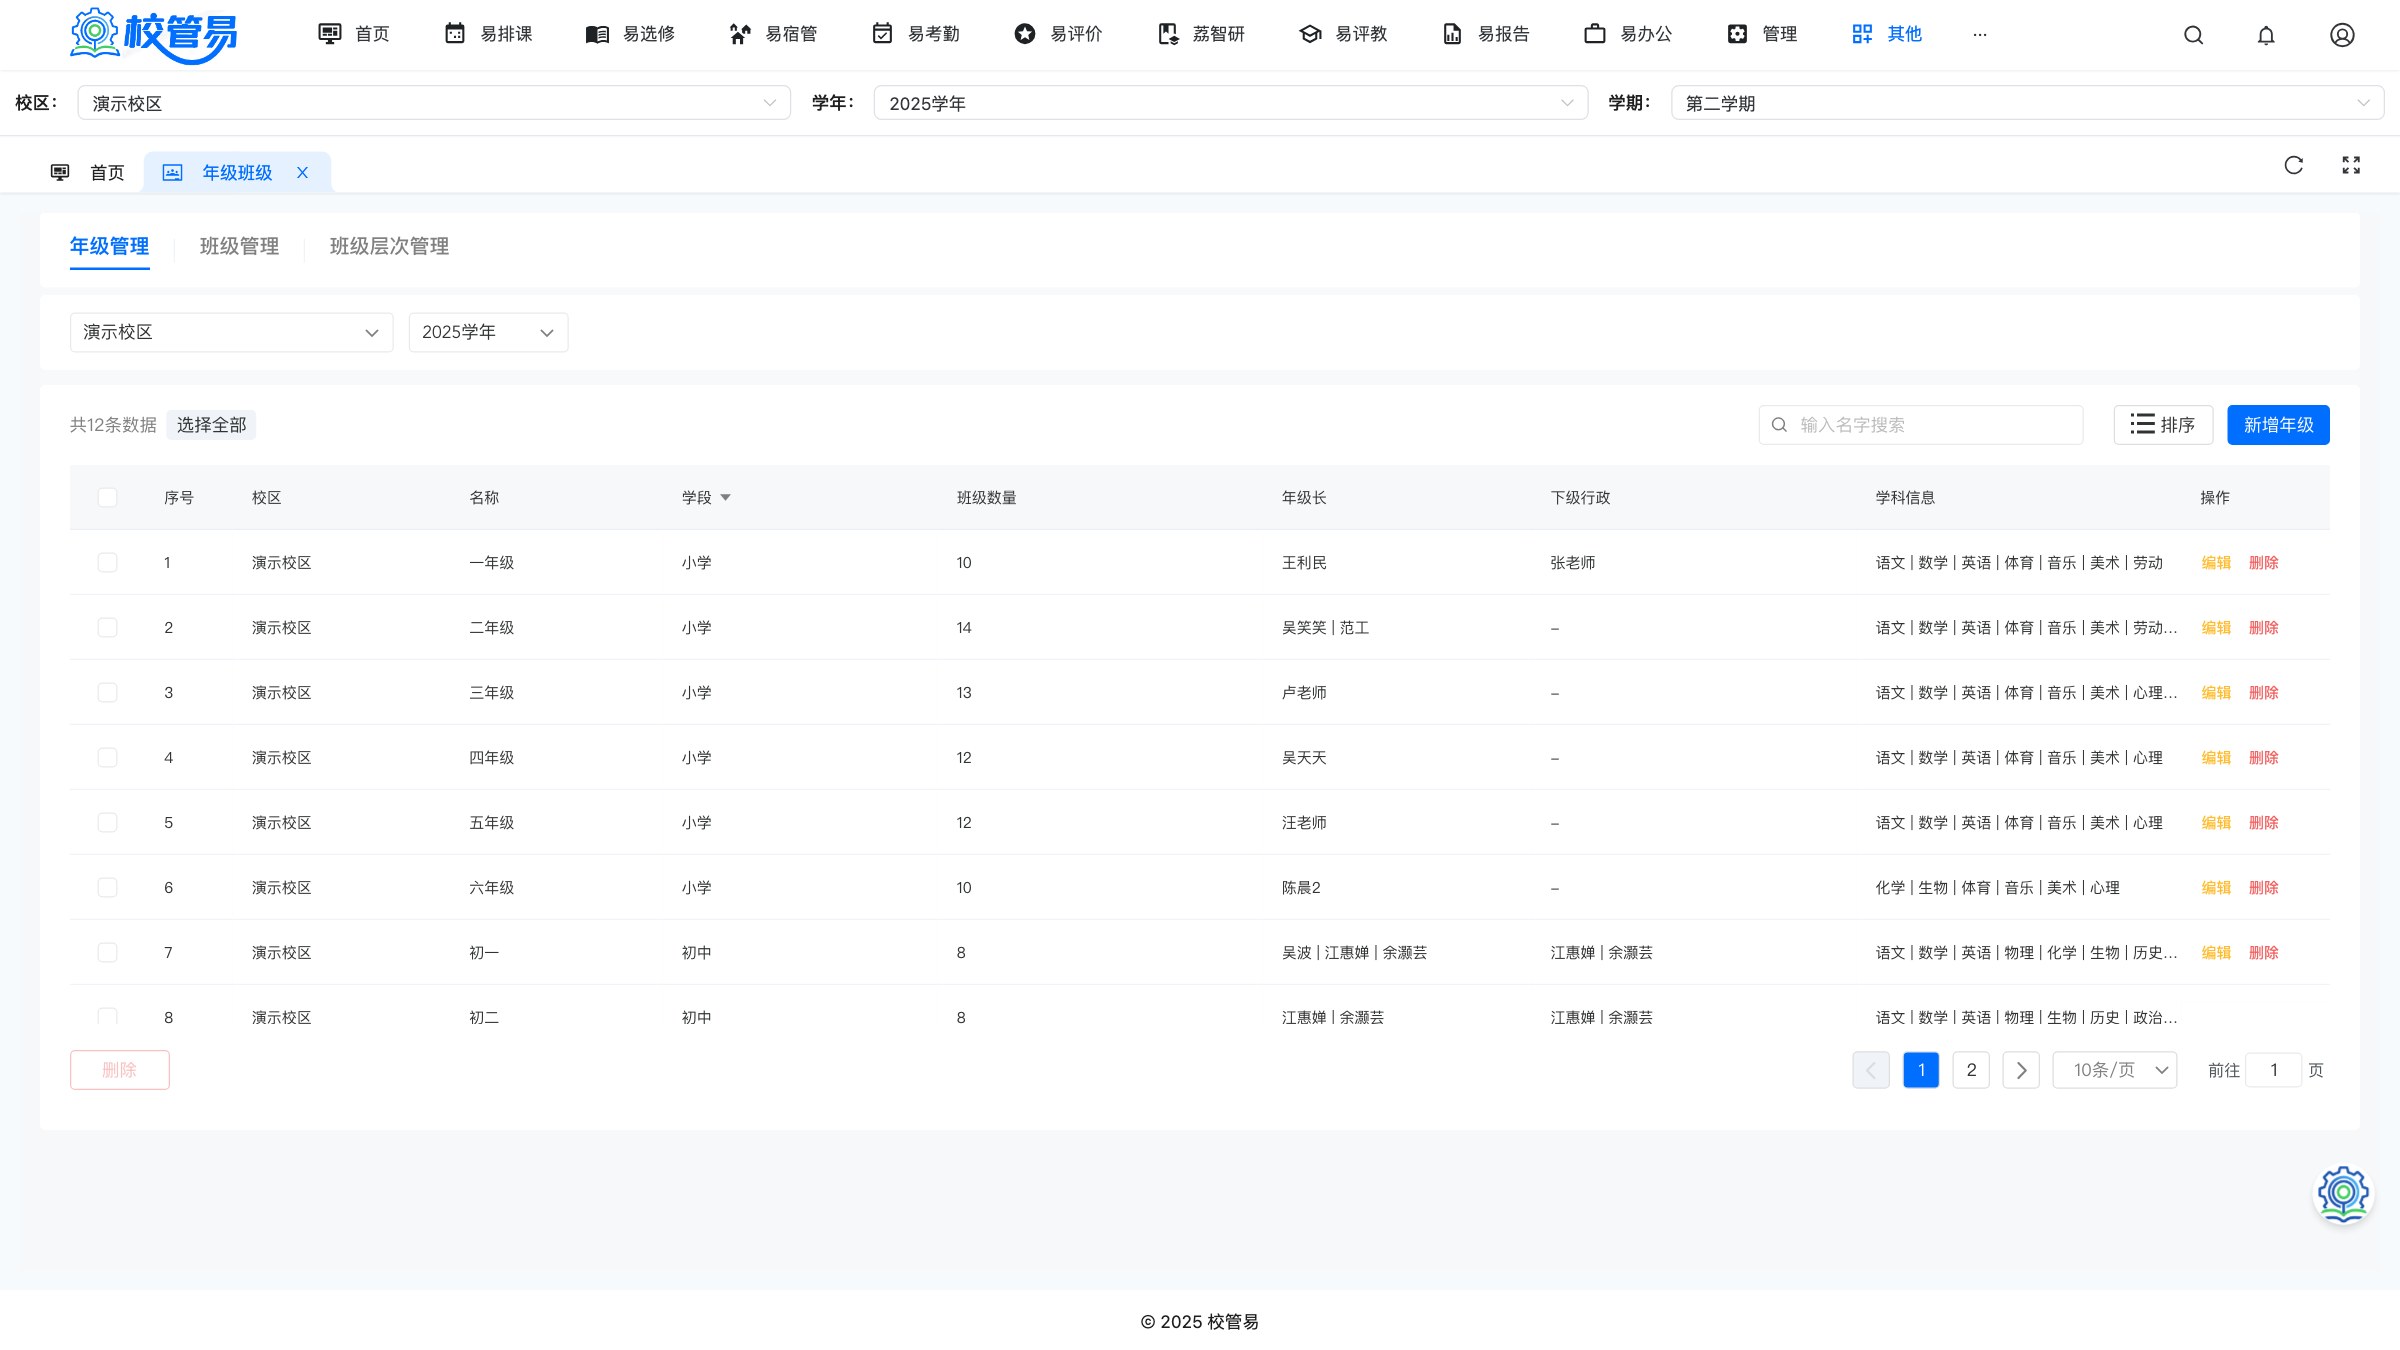Check the 六年级 row checkbox
The height and width of the screenshot is (1350, 2400).
click(107, 888)
